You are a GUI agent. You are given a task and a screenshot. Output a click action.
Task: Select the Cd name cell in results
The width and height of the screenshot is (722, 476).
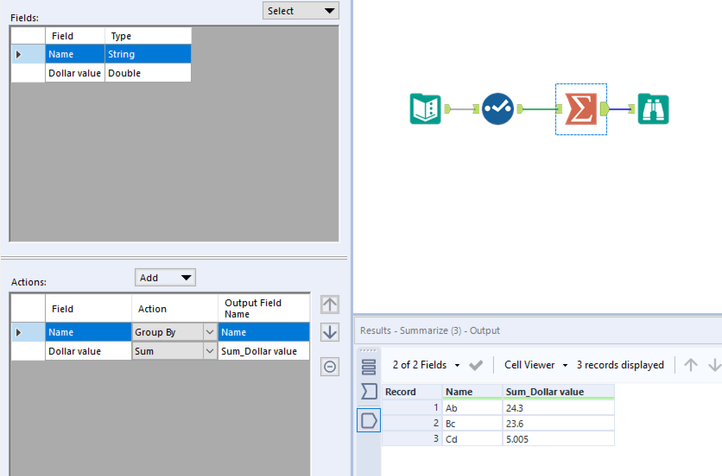point(472,439)
